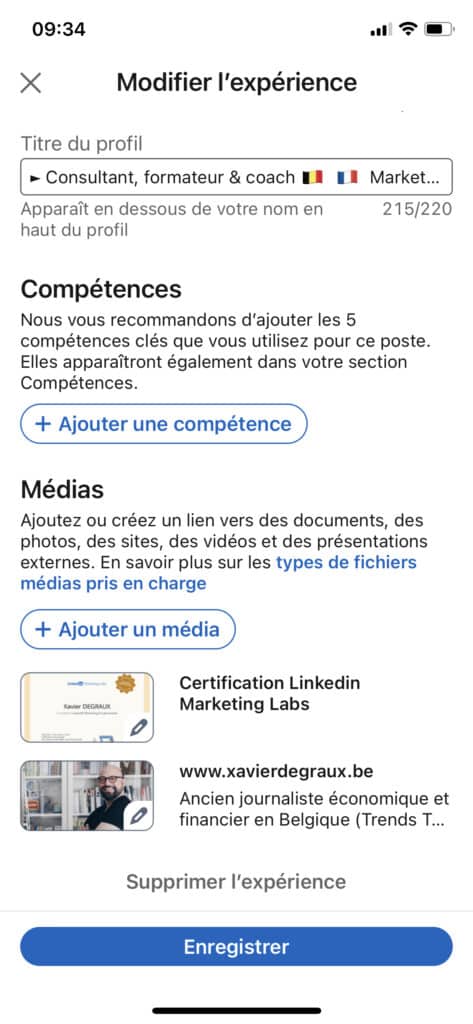Tap the French flag emoji in the title field

coord(348,177)
